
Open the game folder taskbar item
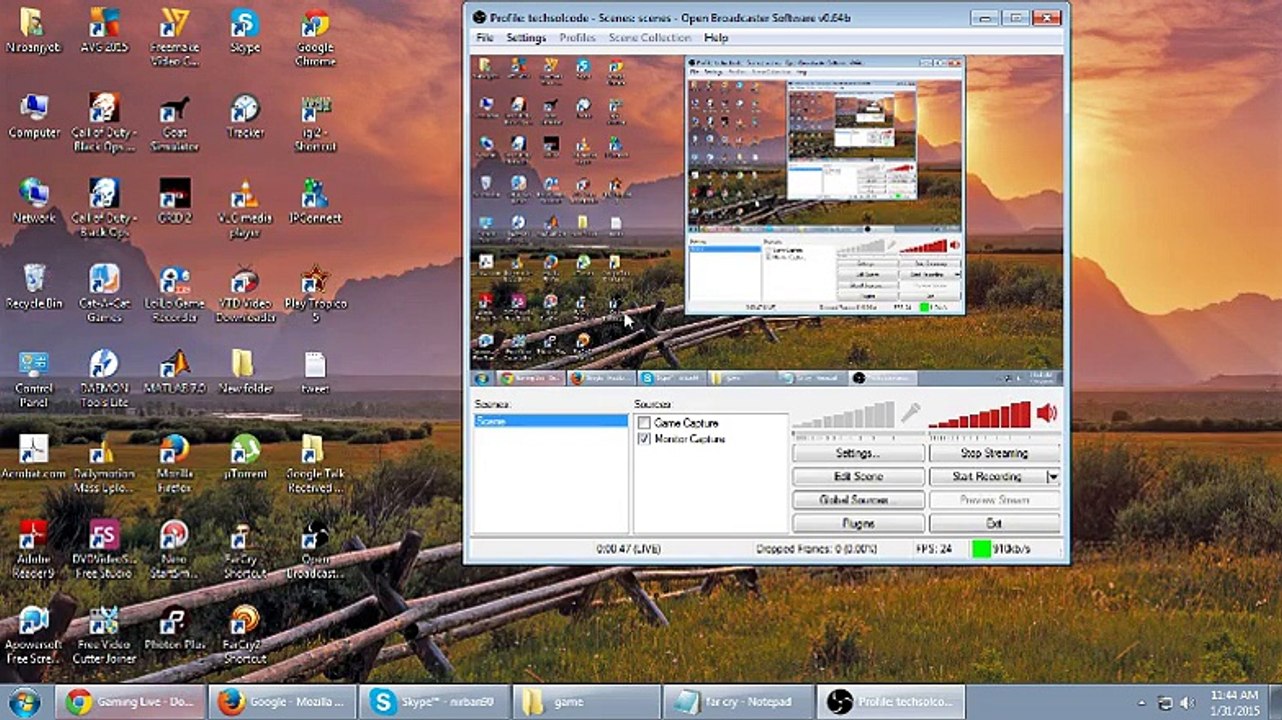(587, 702)
